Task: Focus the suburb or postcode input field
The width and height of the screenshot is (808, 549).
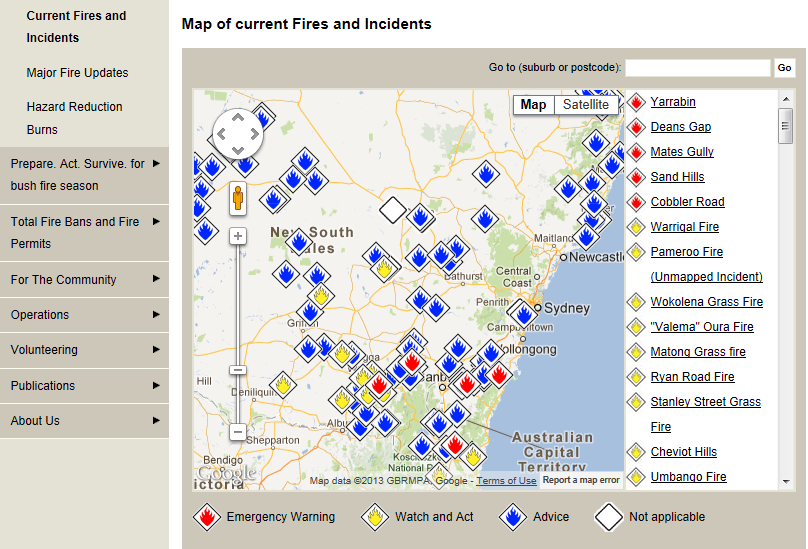Action: (698, 68)
